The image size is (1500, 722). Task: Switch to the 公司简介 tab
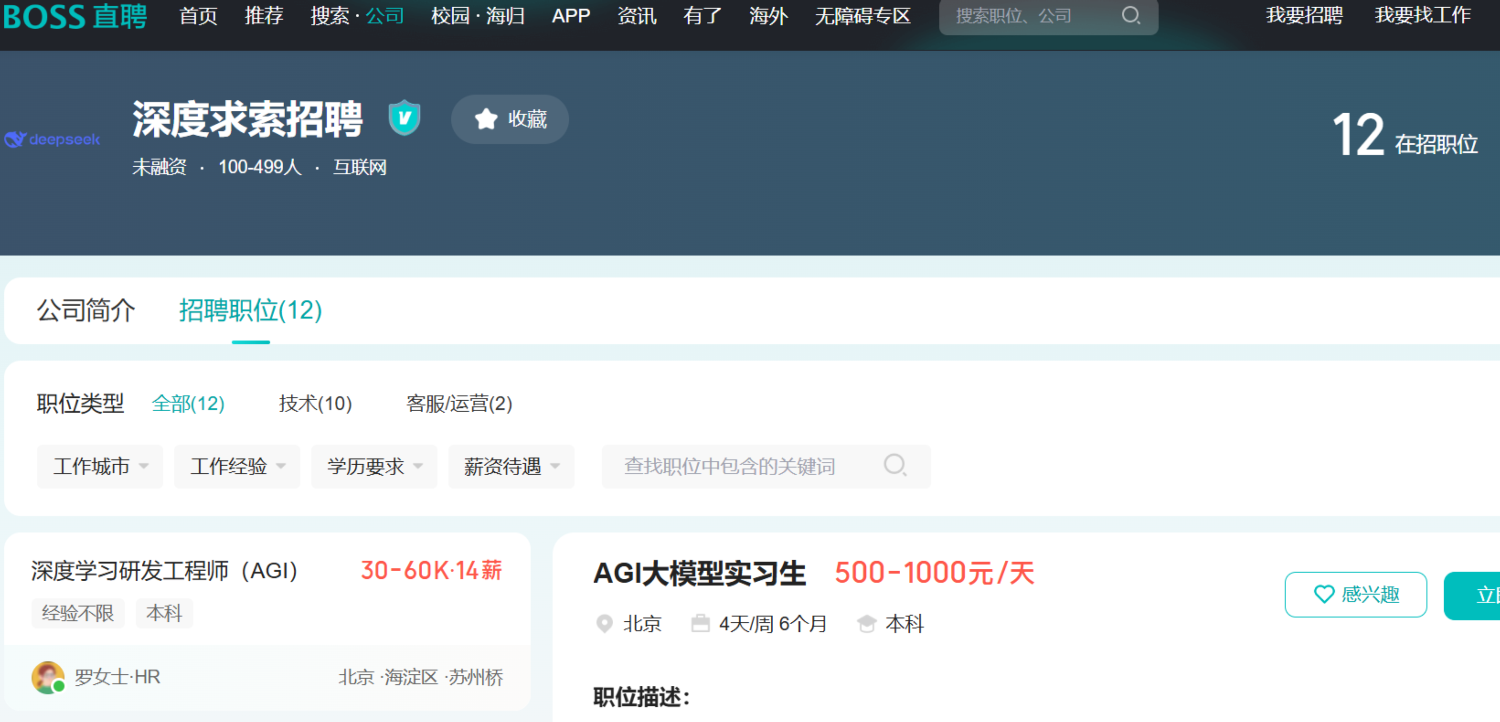tap(86, 311)
